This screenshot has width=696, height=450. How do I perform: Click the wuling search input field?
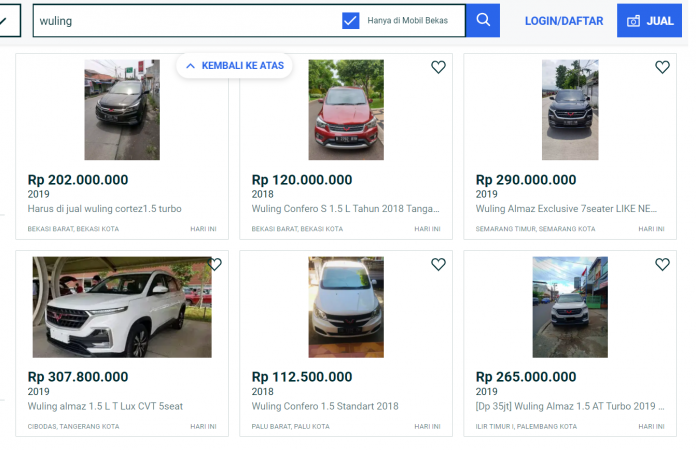(x=186, y=20)
